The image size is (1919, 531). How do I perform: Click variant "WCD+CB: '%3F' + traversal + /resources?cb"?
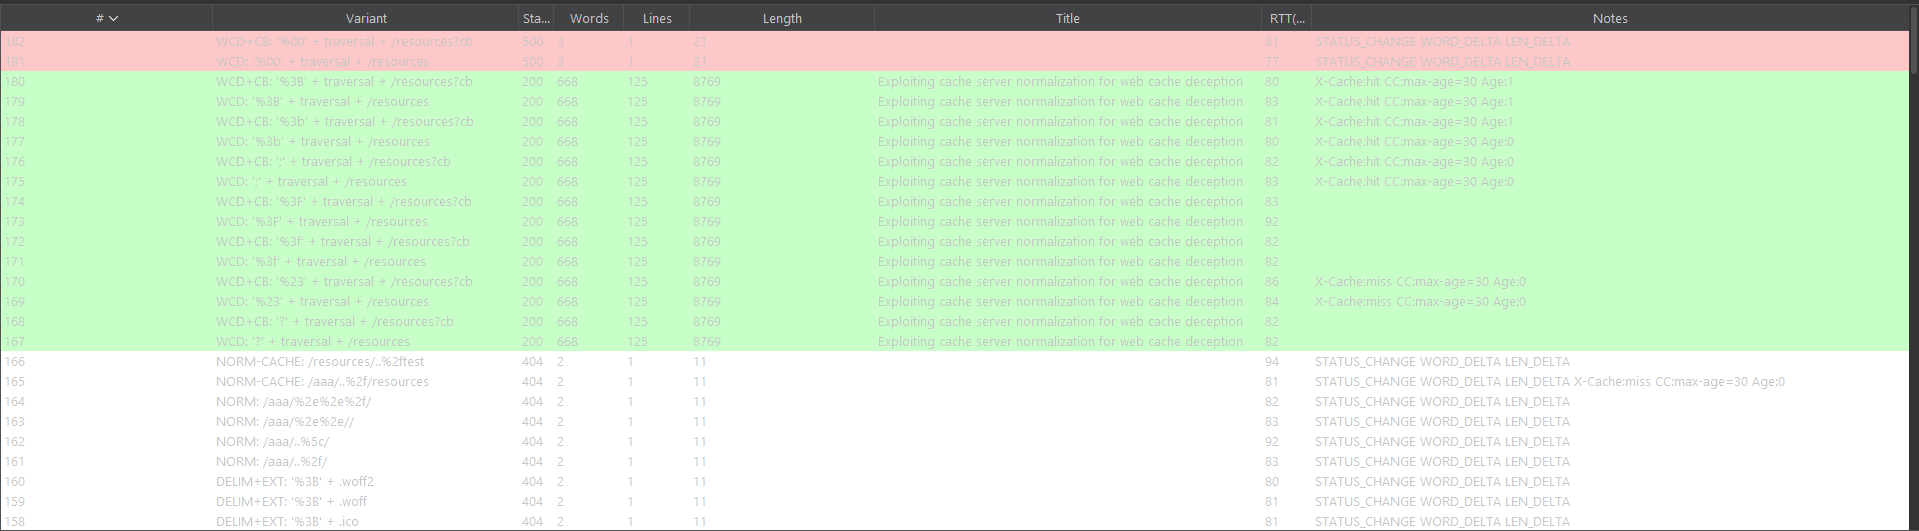(x=344, y=202)
